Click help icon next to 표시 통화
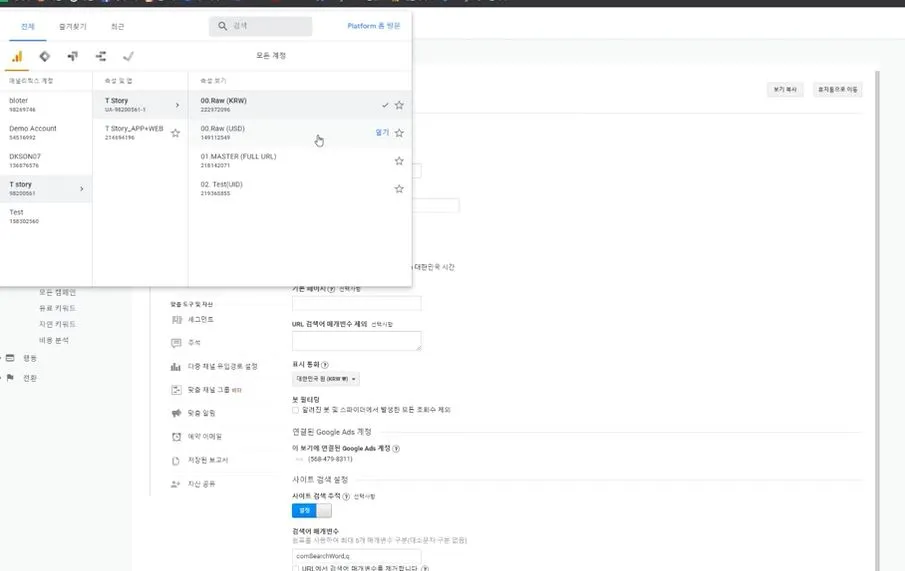This screenshot has height=571, width=905. tap(324, 365)
